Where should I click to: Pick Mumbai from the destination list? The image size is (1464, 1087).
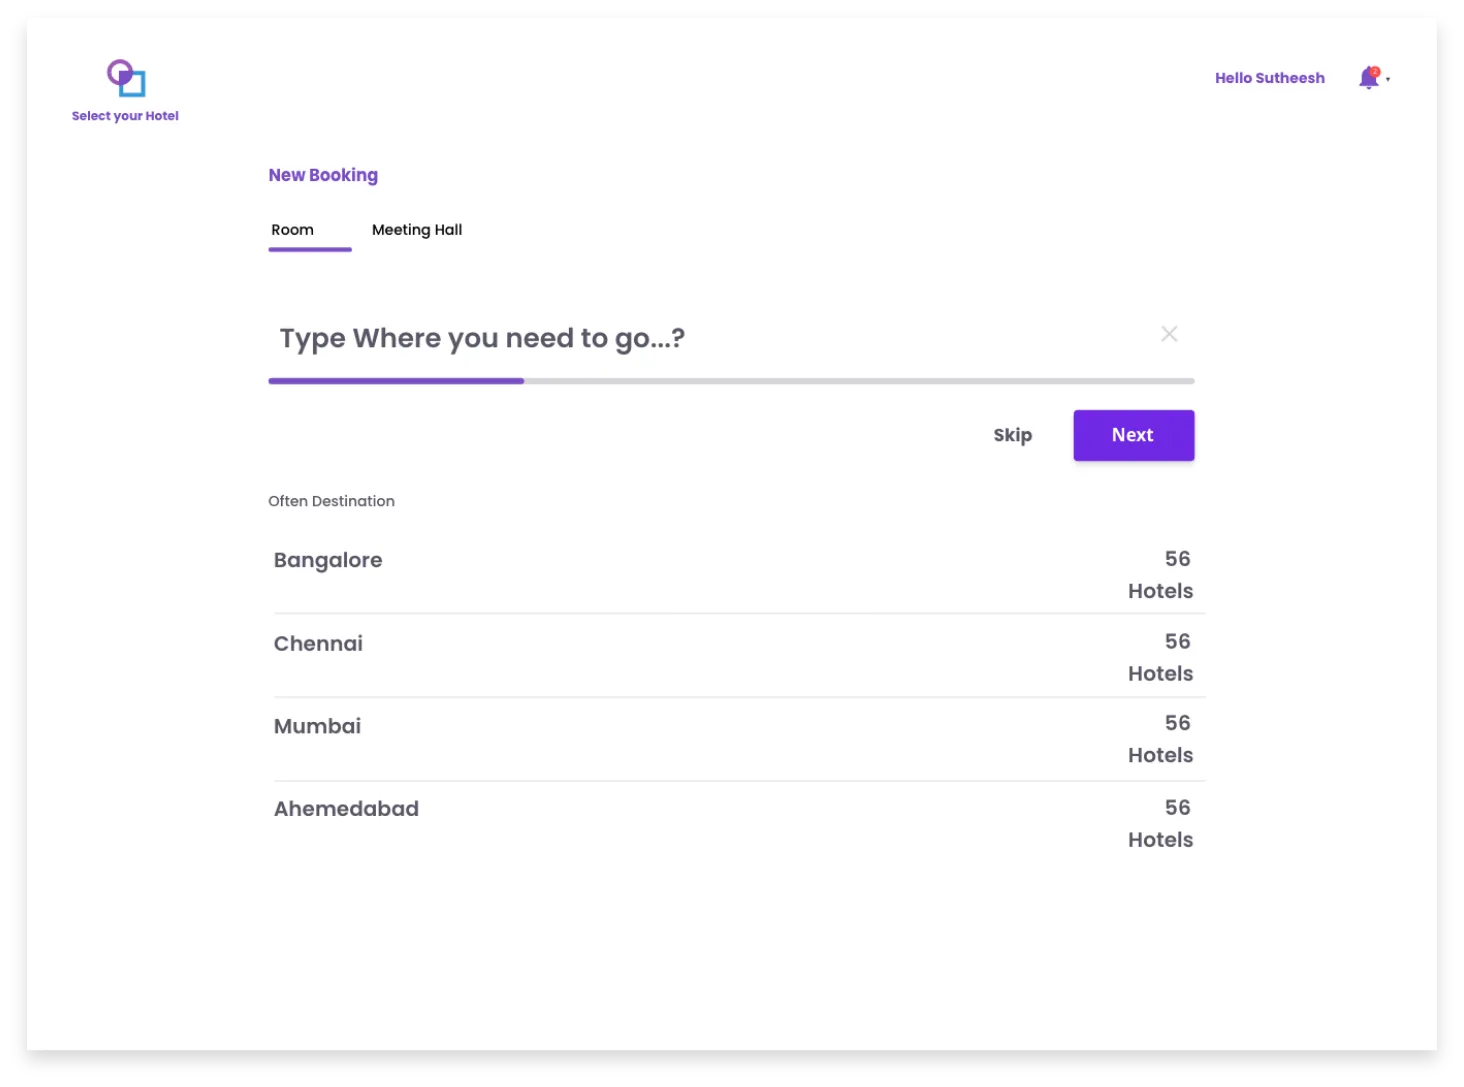(x=317, y=727)
